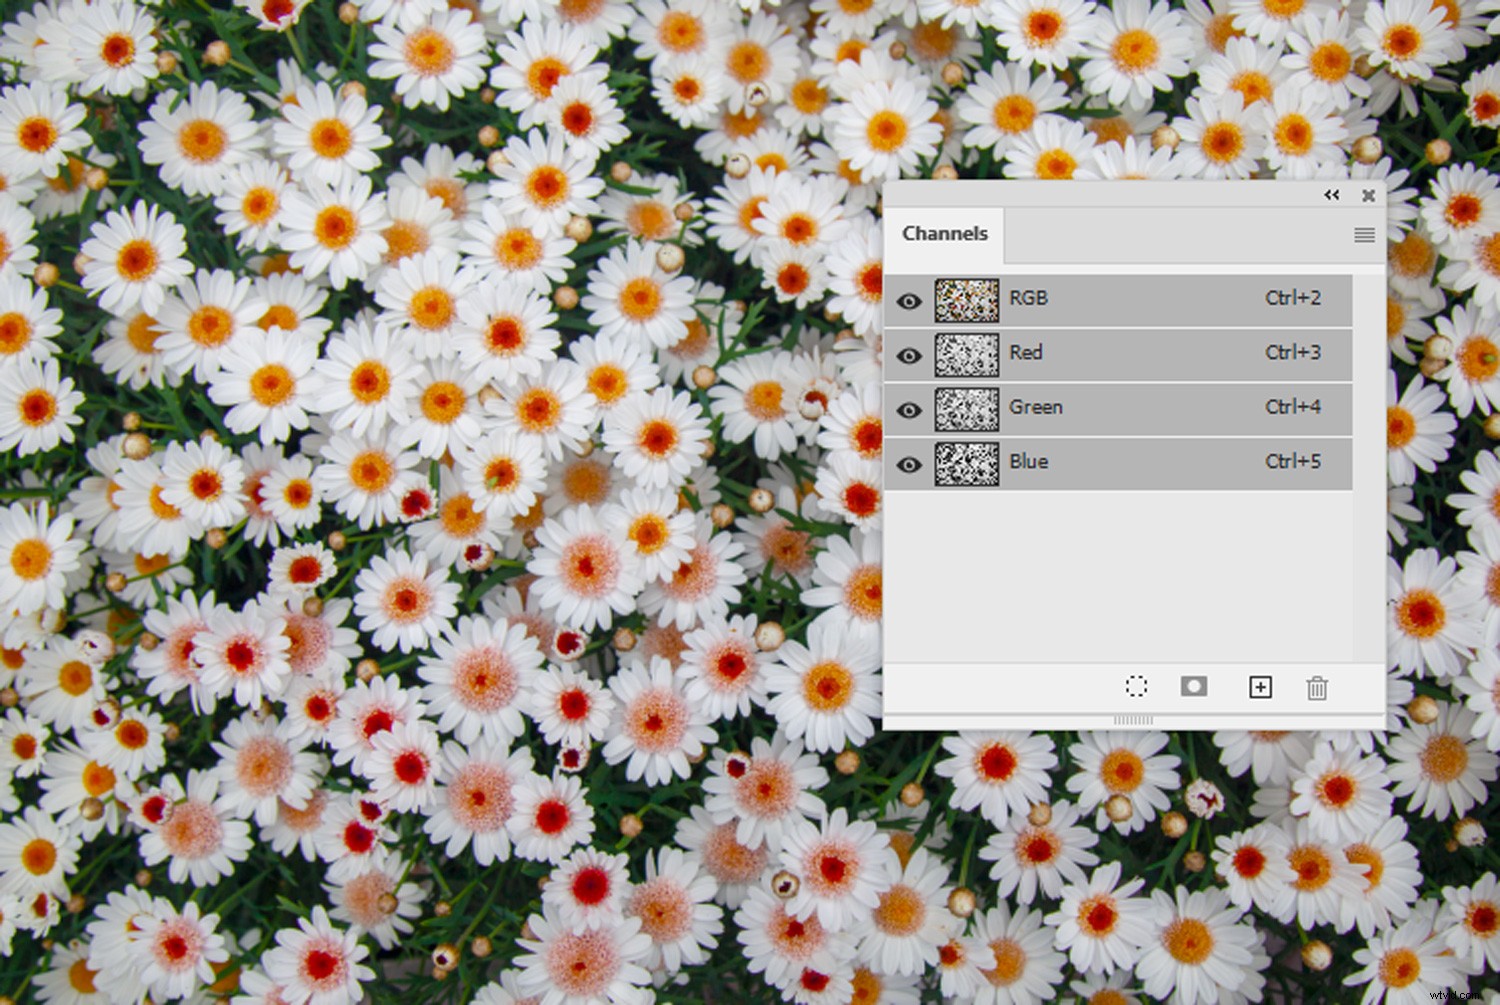Delete the current channel

tap(1318, 688)
